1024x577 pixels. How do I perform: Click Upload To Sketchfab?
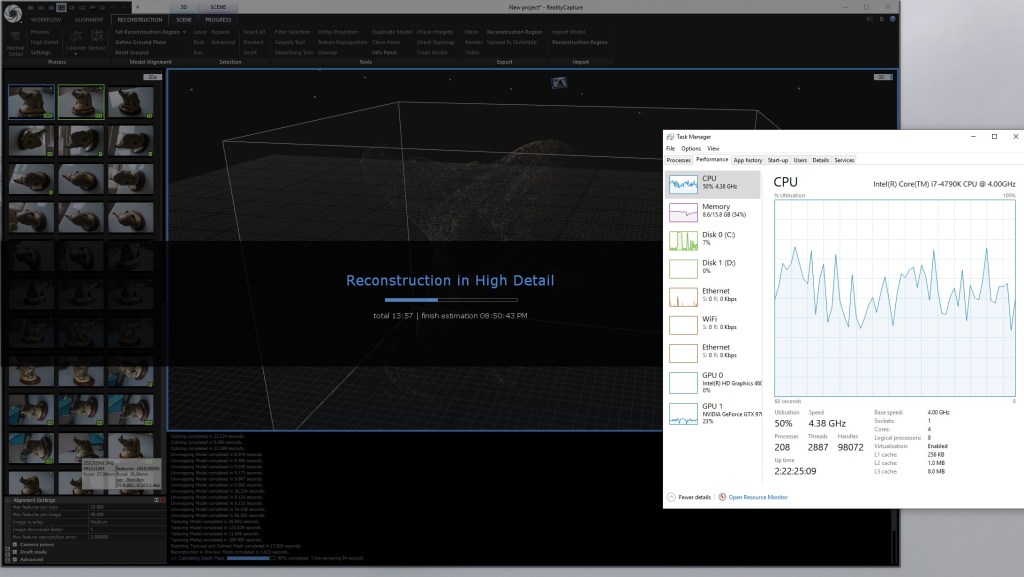(511, 43)
